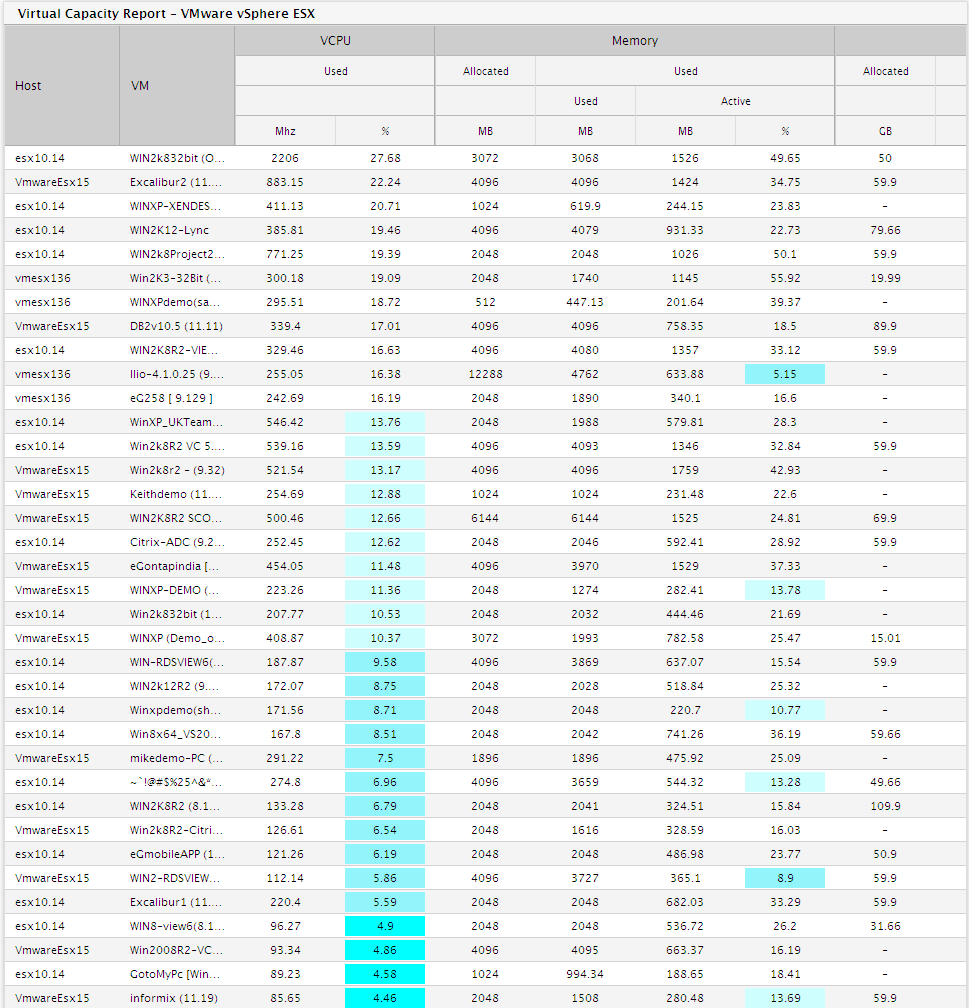Click the Ilio-4.1.0.25 VM entry
Viewport: 969px width, 1008px height.
coord(177,374)
